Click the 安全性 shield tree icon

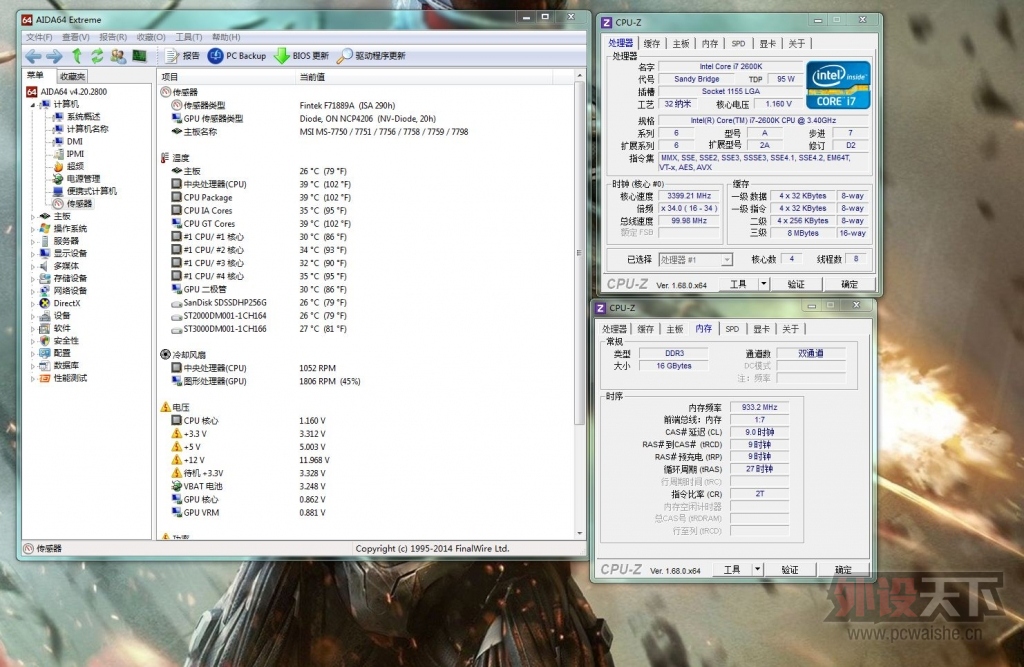pos(44,340)
